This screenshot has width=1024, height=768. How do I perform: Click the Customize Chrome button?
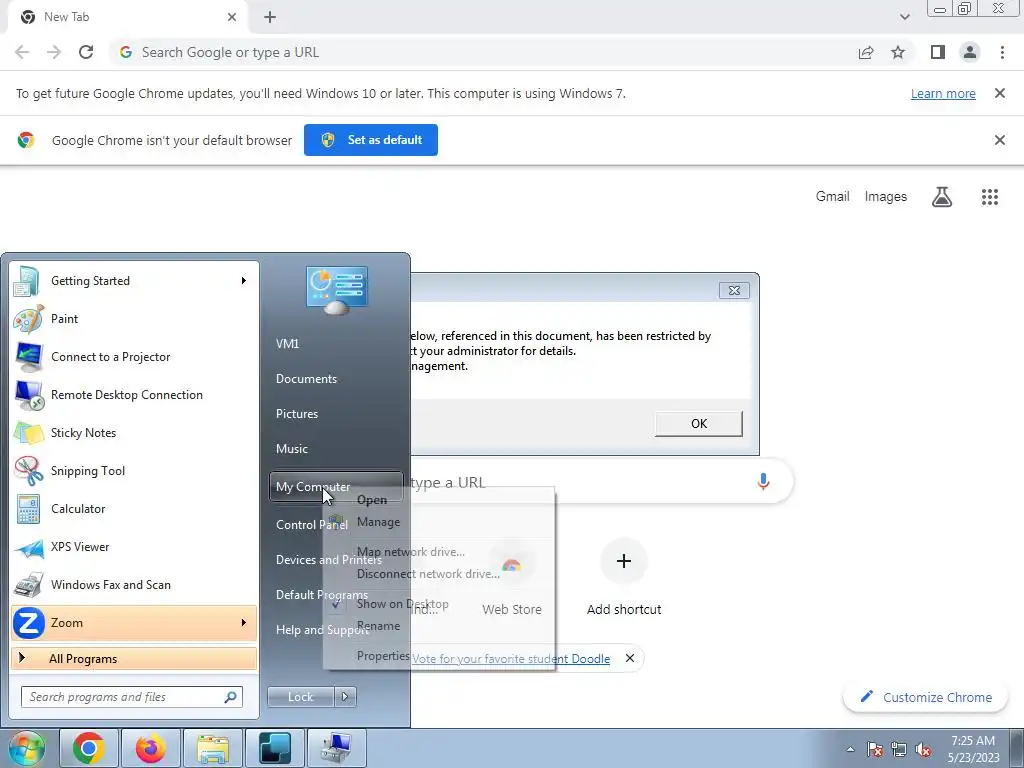926,697
